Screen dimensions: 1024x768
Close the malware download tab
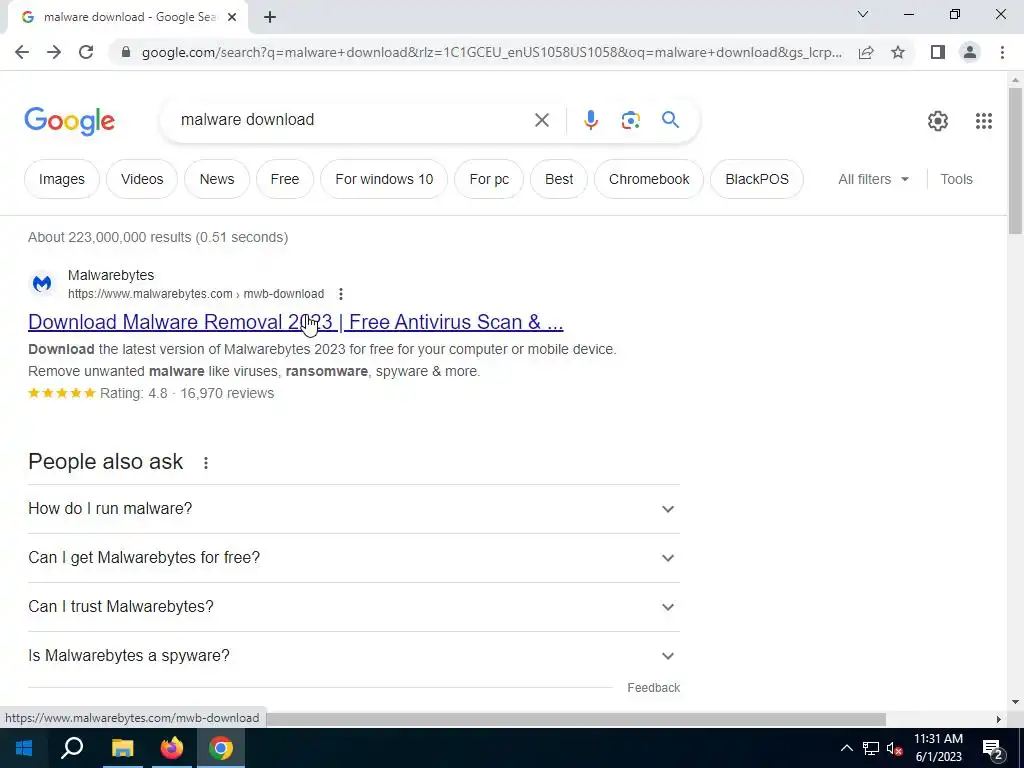tap(232, 18)
